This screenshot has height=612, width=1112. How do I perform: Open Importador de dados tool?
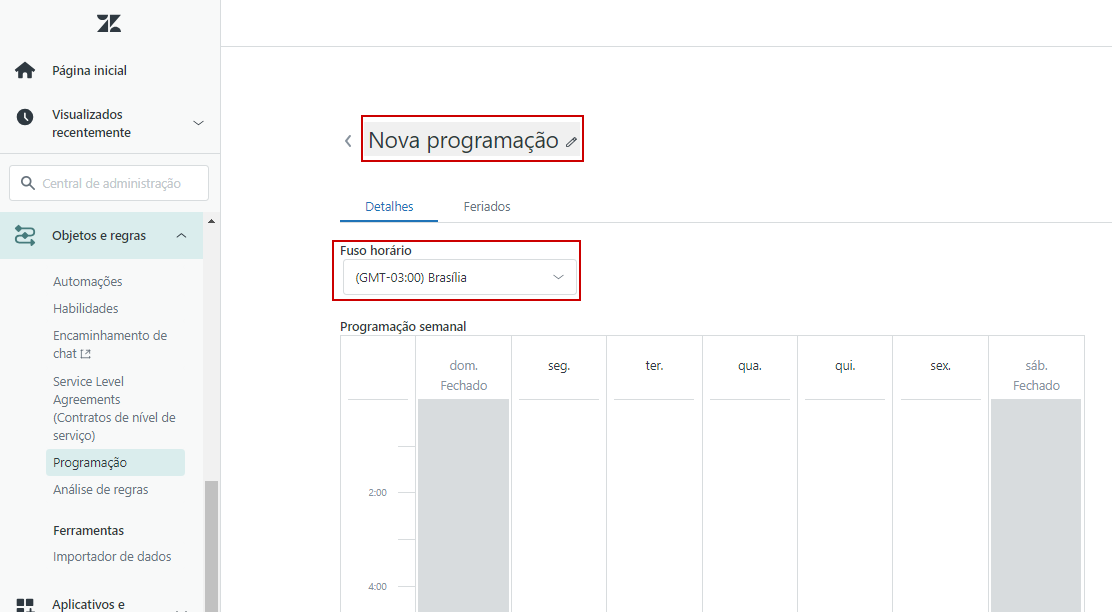[x=112, y=557]
